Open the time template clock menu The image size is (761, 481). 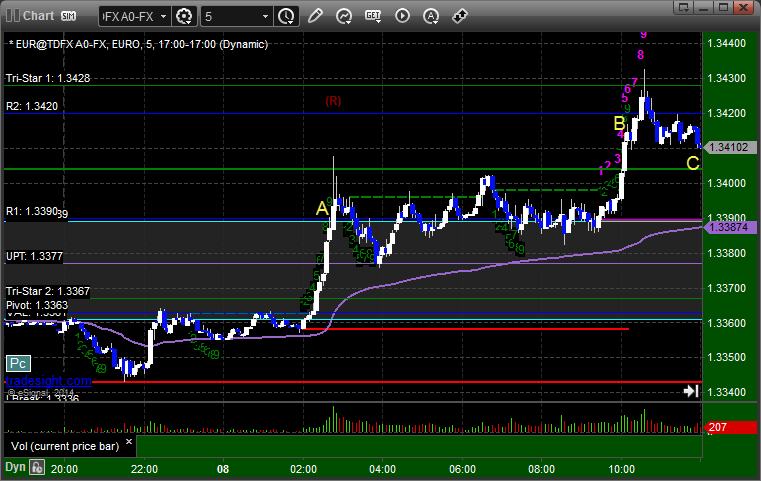pos(286,17)
